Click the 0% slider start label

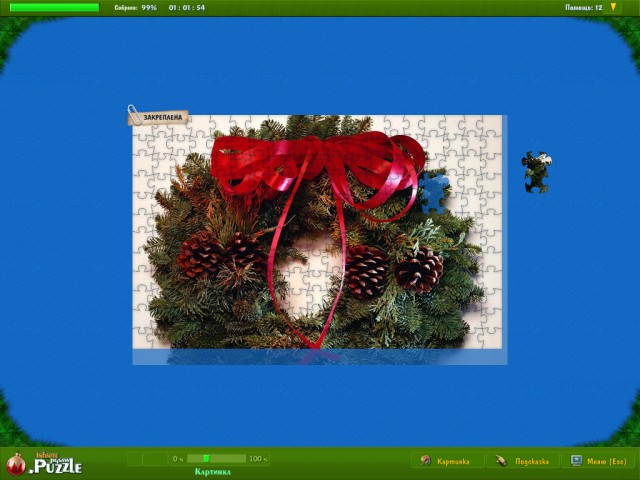coord(178,459)
